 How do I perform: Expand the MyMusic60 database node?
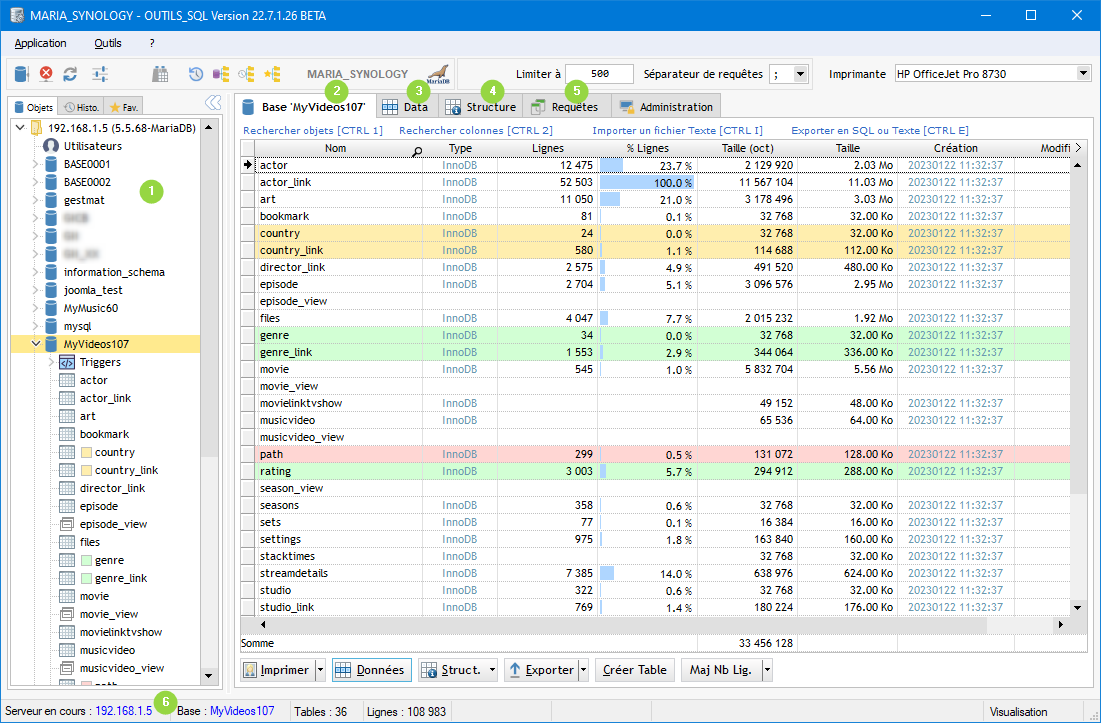coord(35,308)
